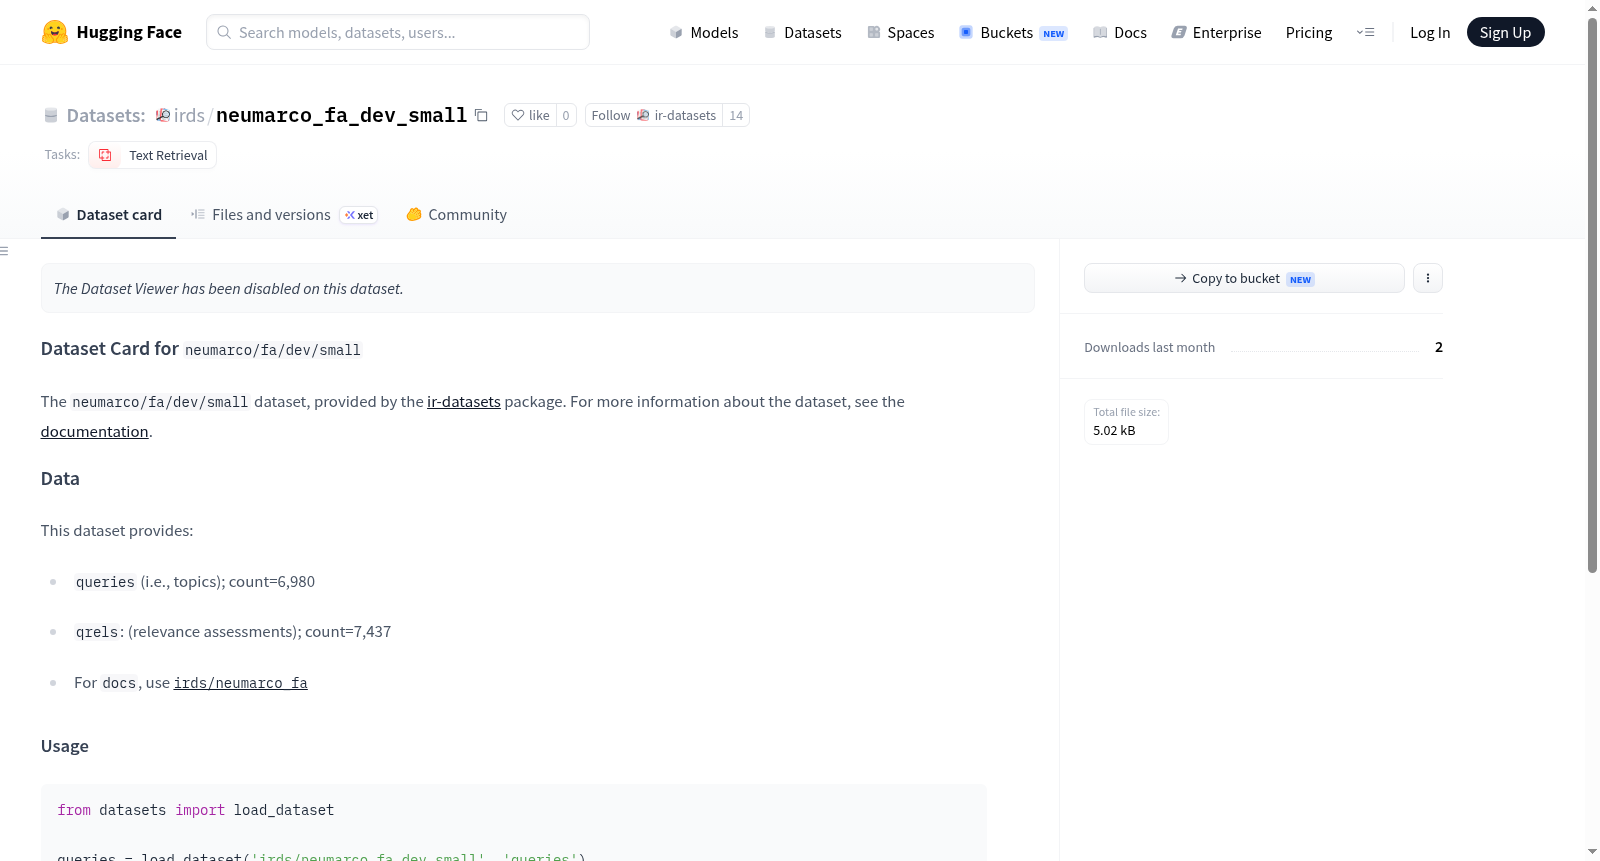Screen dimensions: 1600x861
Task: Click the Log In link
Action: pos(1430,32)
